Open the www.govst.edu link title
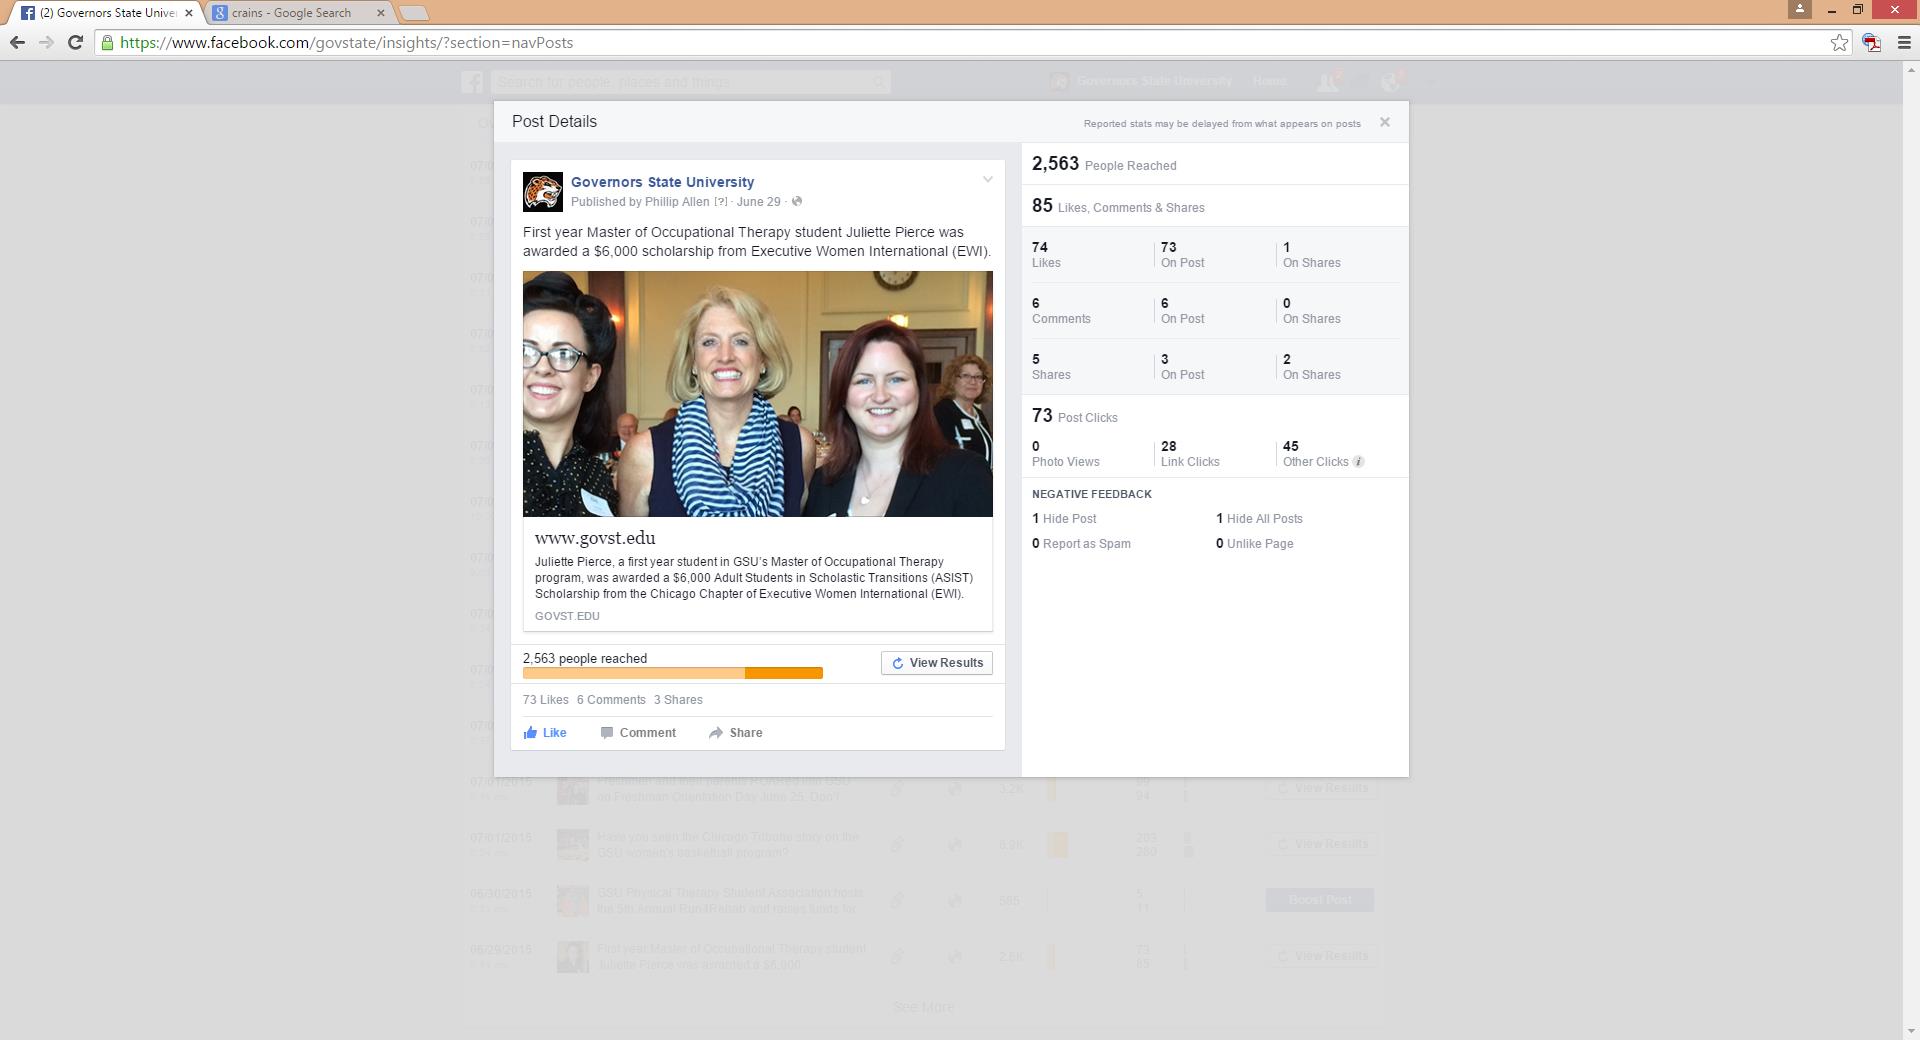Image resolution: width=1920 pixels, height=1040 pixels. [x=595, y=538]
